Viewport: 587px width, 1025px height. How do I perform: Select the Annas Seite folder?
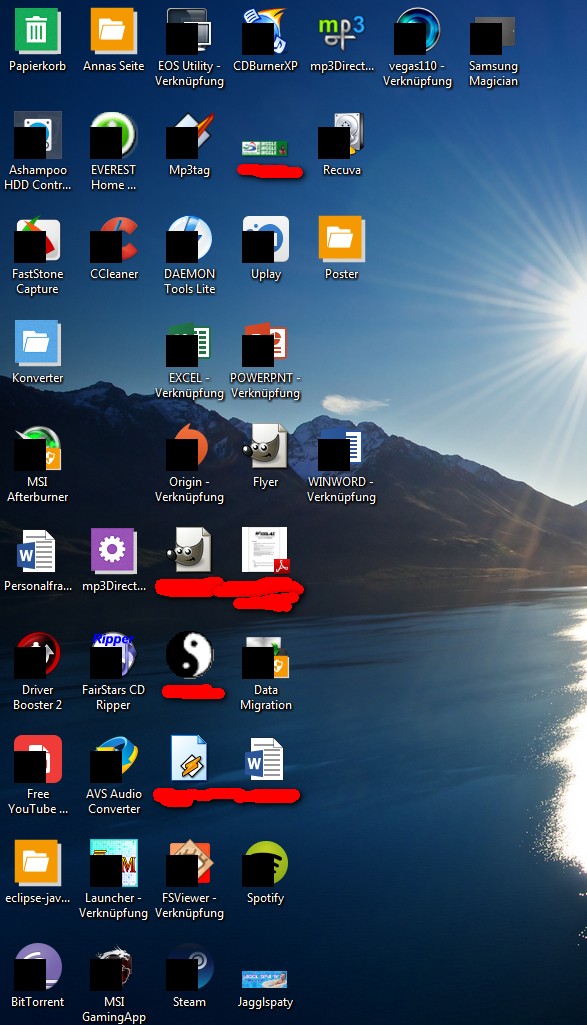coord(113,31)
